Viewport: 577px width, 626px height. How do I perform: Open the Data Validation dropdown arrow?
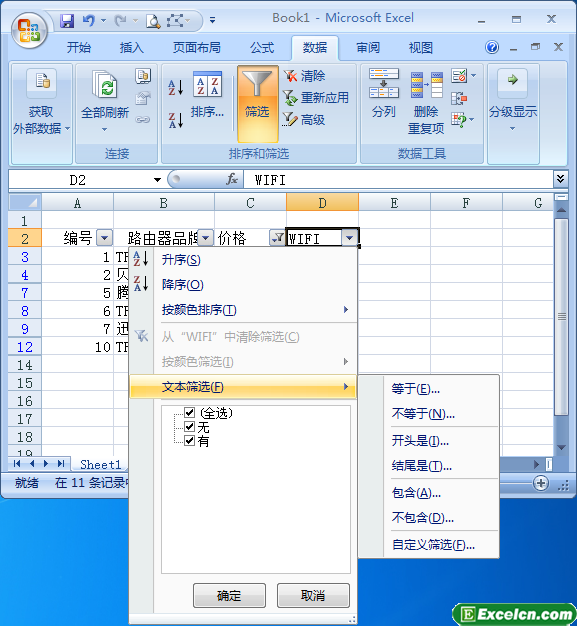click(474, 75)
